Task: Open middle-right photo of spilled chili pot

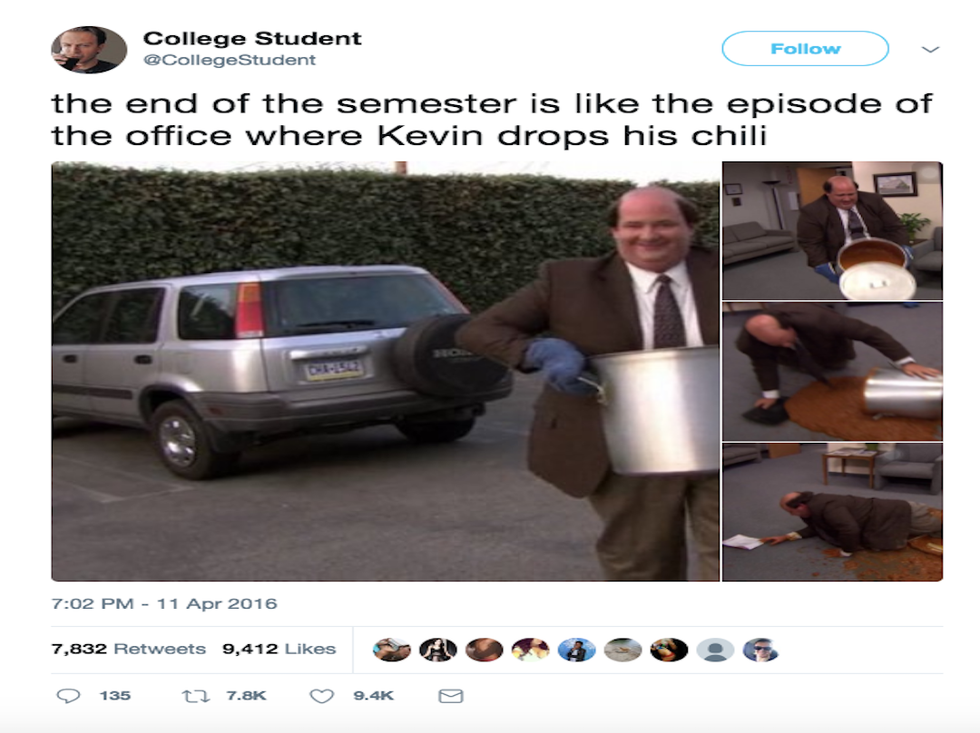Action: (832, 372)
